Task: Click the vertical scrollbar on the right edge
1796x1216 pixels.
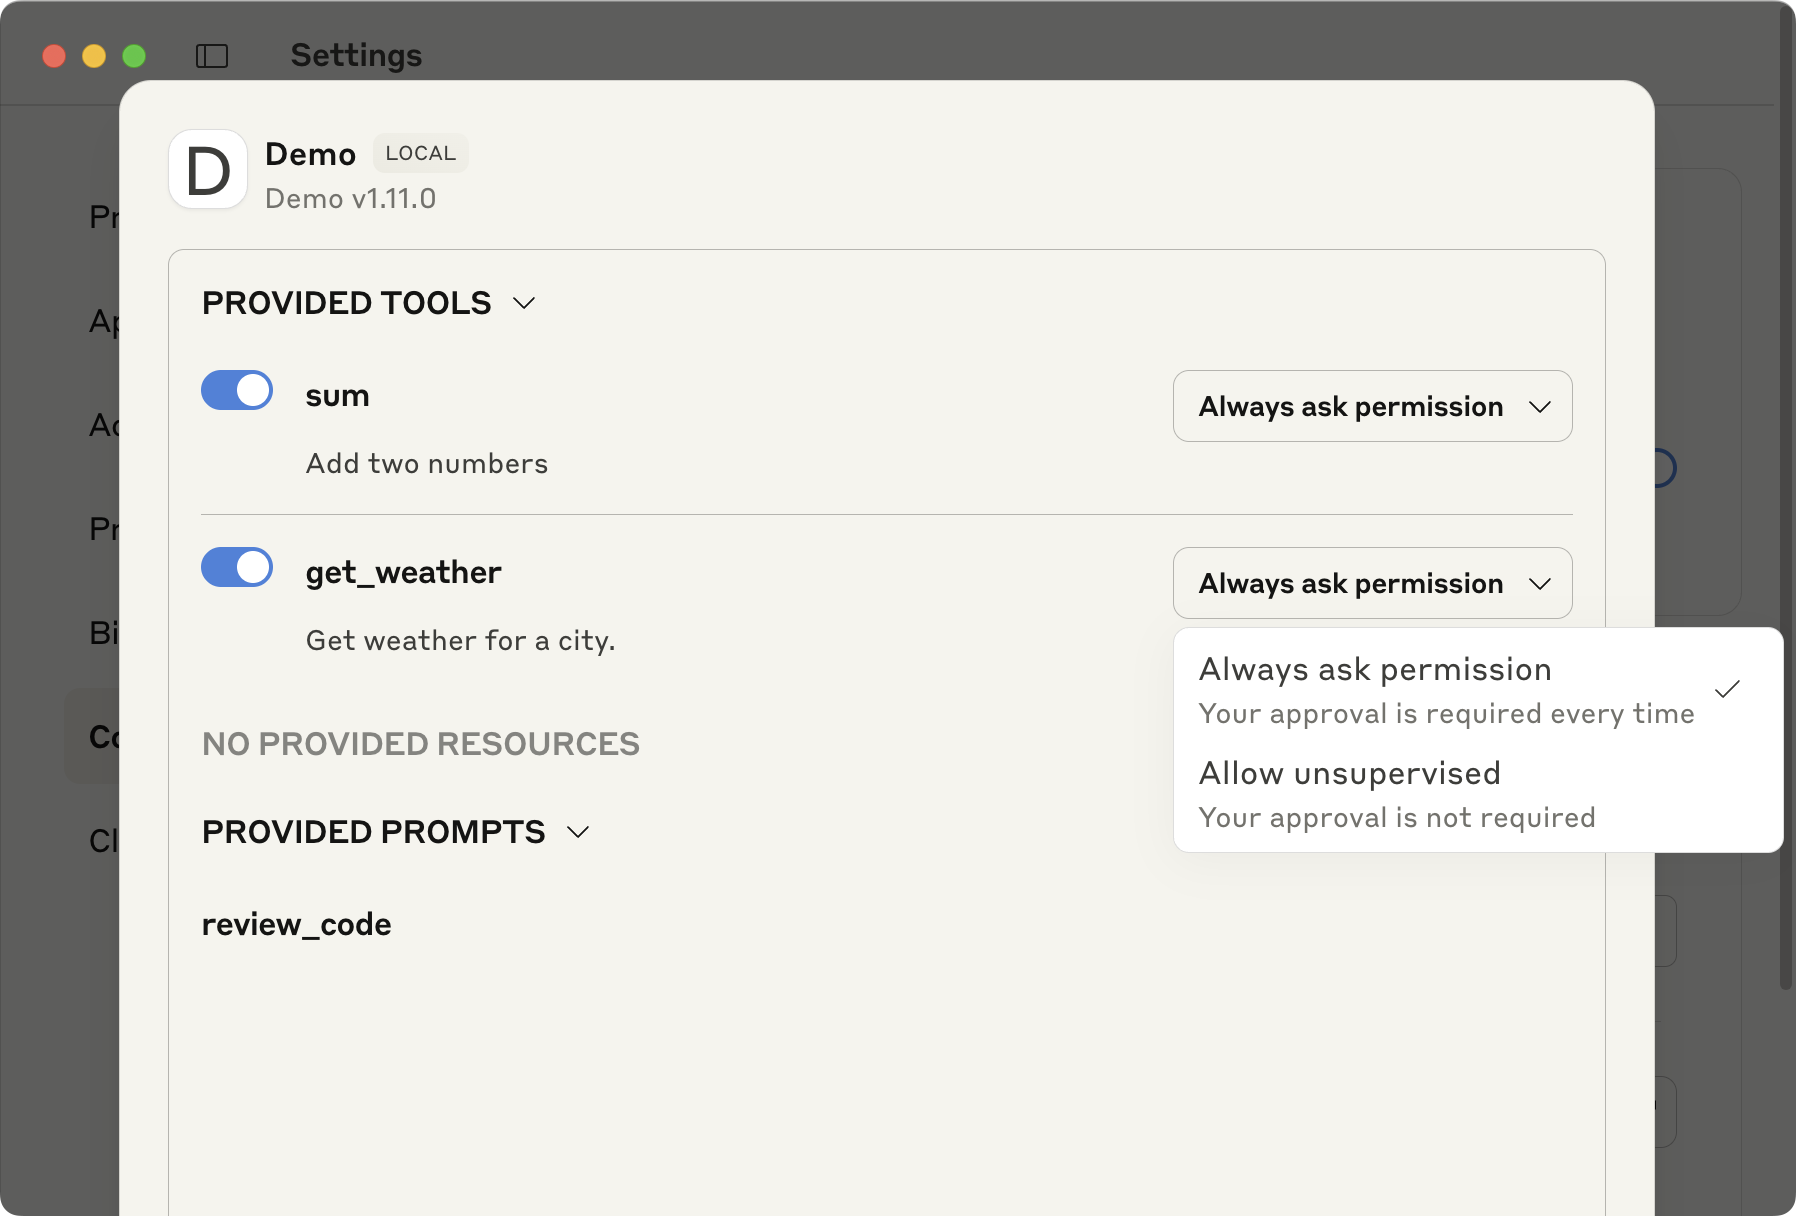Action: (1786, 500)
